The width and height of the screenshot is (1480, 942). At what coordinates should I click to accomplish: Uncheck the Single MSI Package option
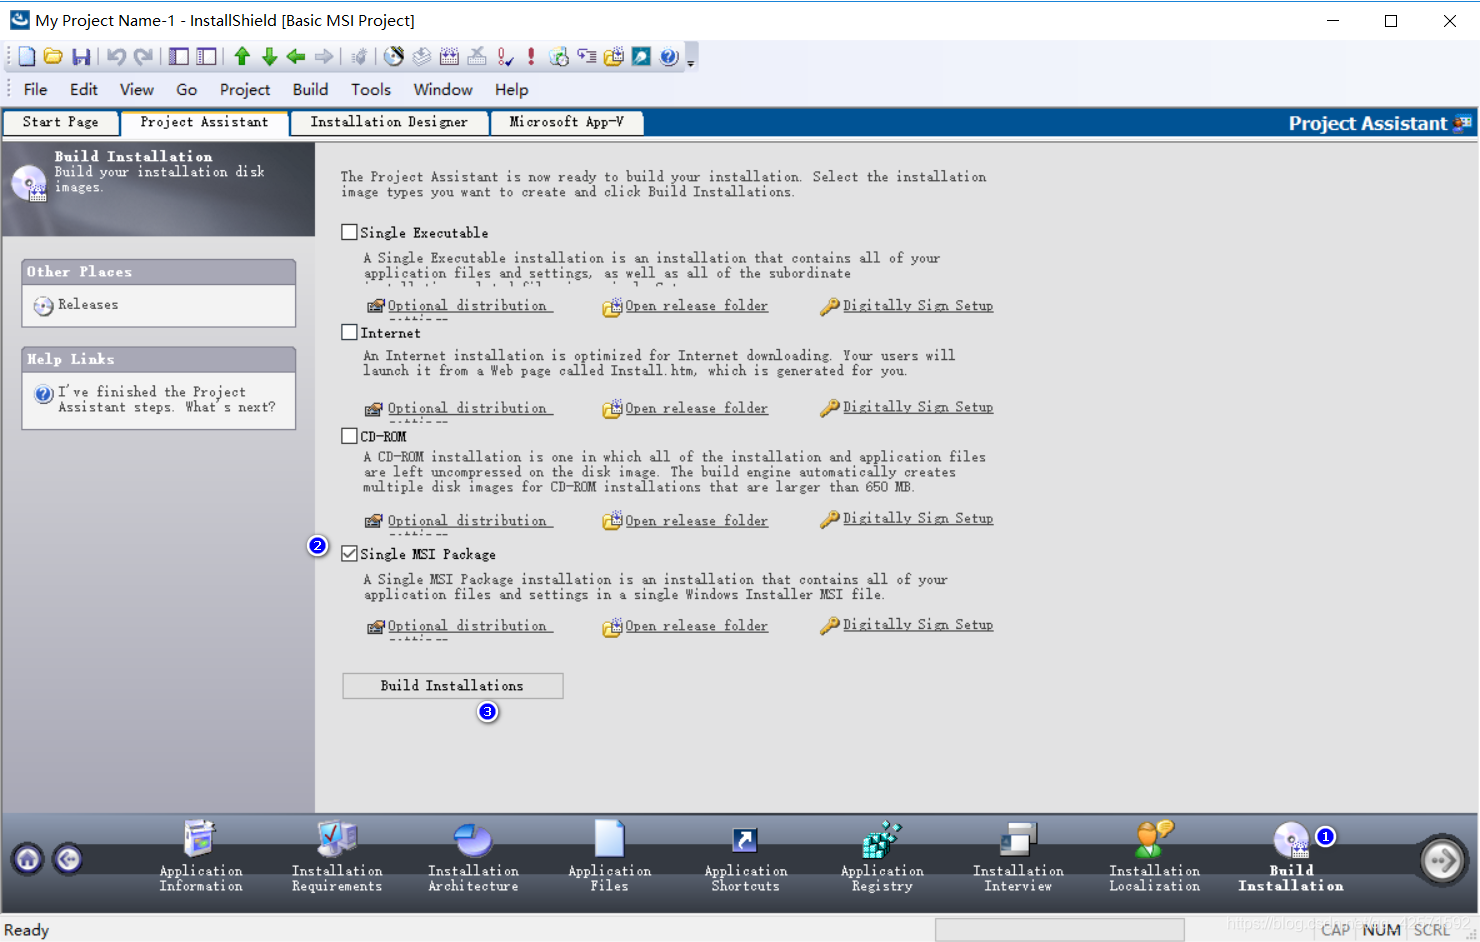(x=349, y=553)
